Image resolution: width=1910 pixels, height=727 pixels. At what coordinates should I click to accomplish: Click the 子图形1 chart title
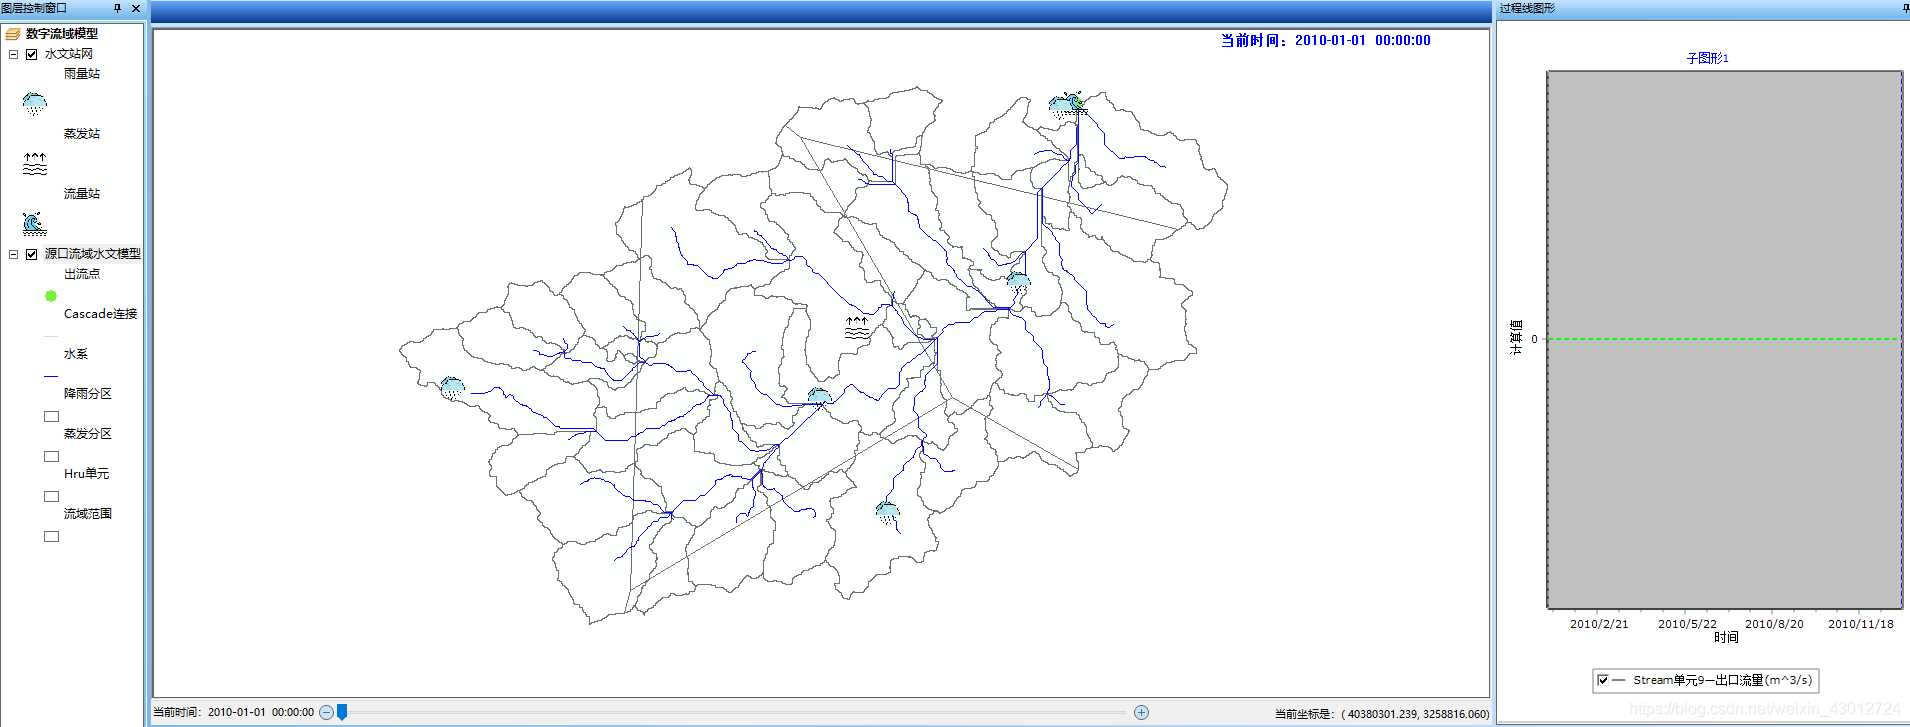click(x=1707, y=58)
